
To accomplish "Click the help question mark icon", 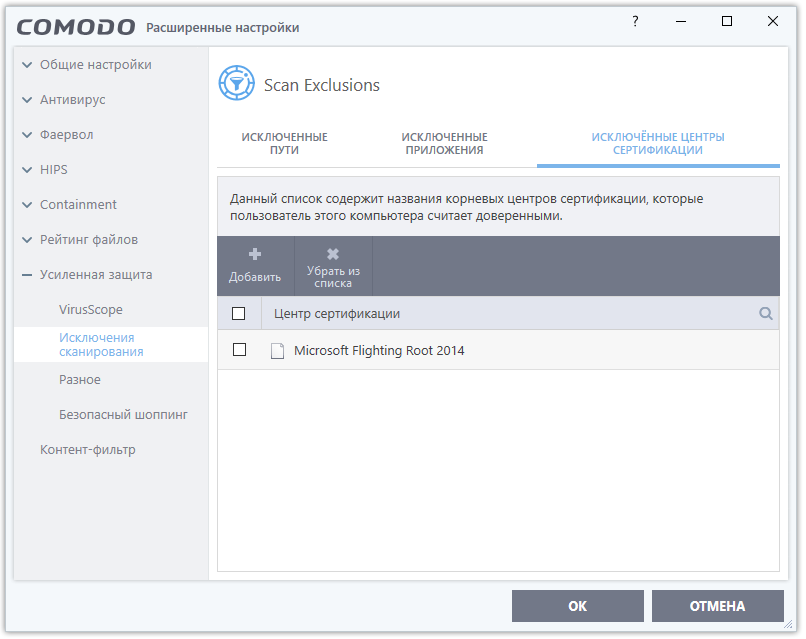I will (634, 21).
